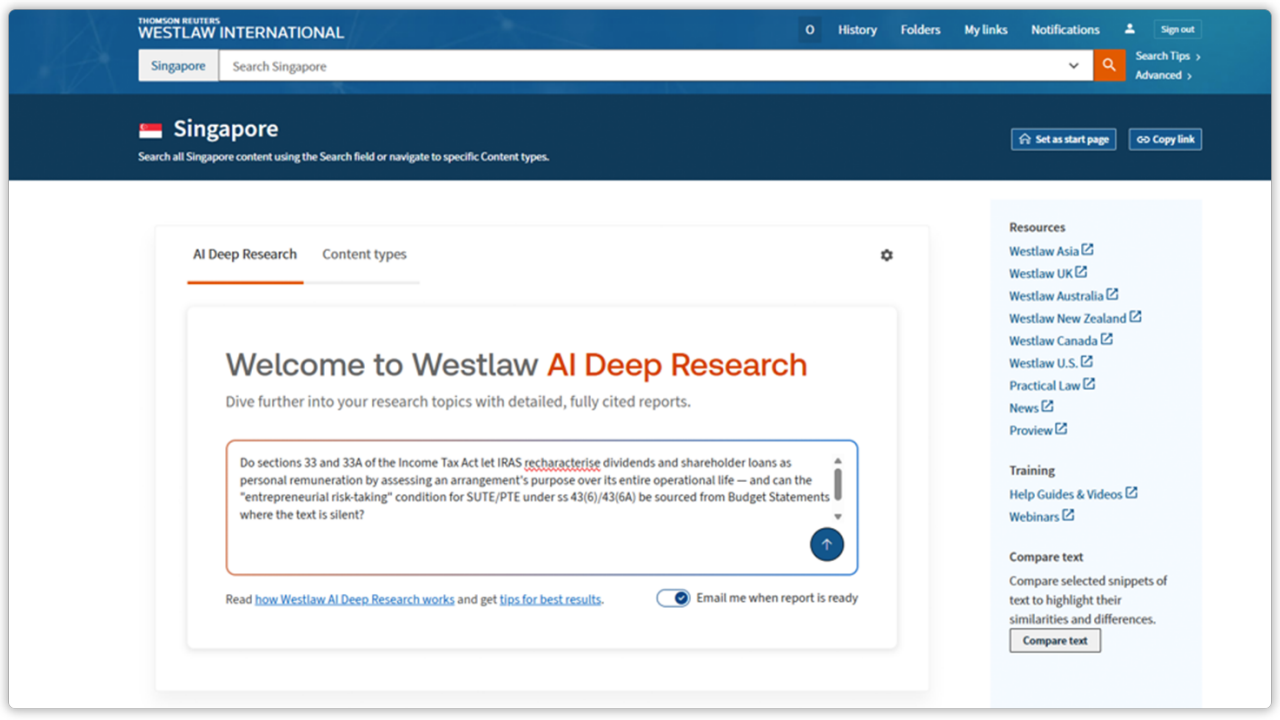Open Westlaw Canada resource link
This screenshot has height=720, width=1280.
tap(1061, 341)
